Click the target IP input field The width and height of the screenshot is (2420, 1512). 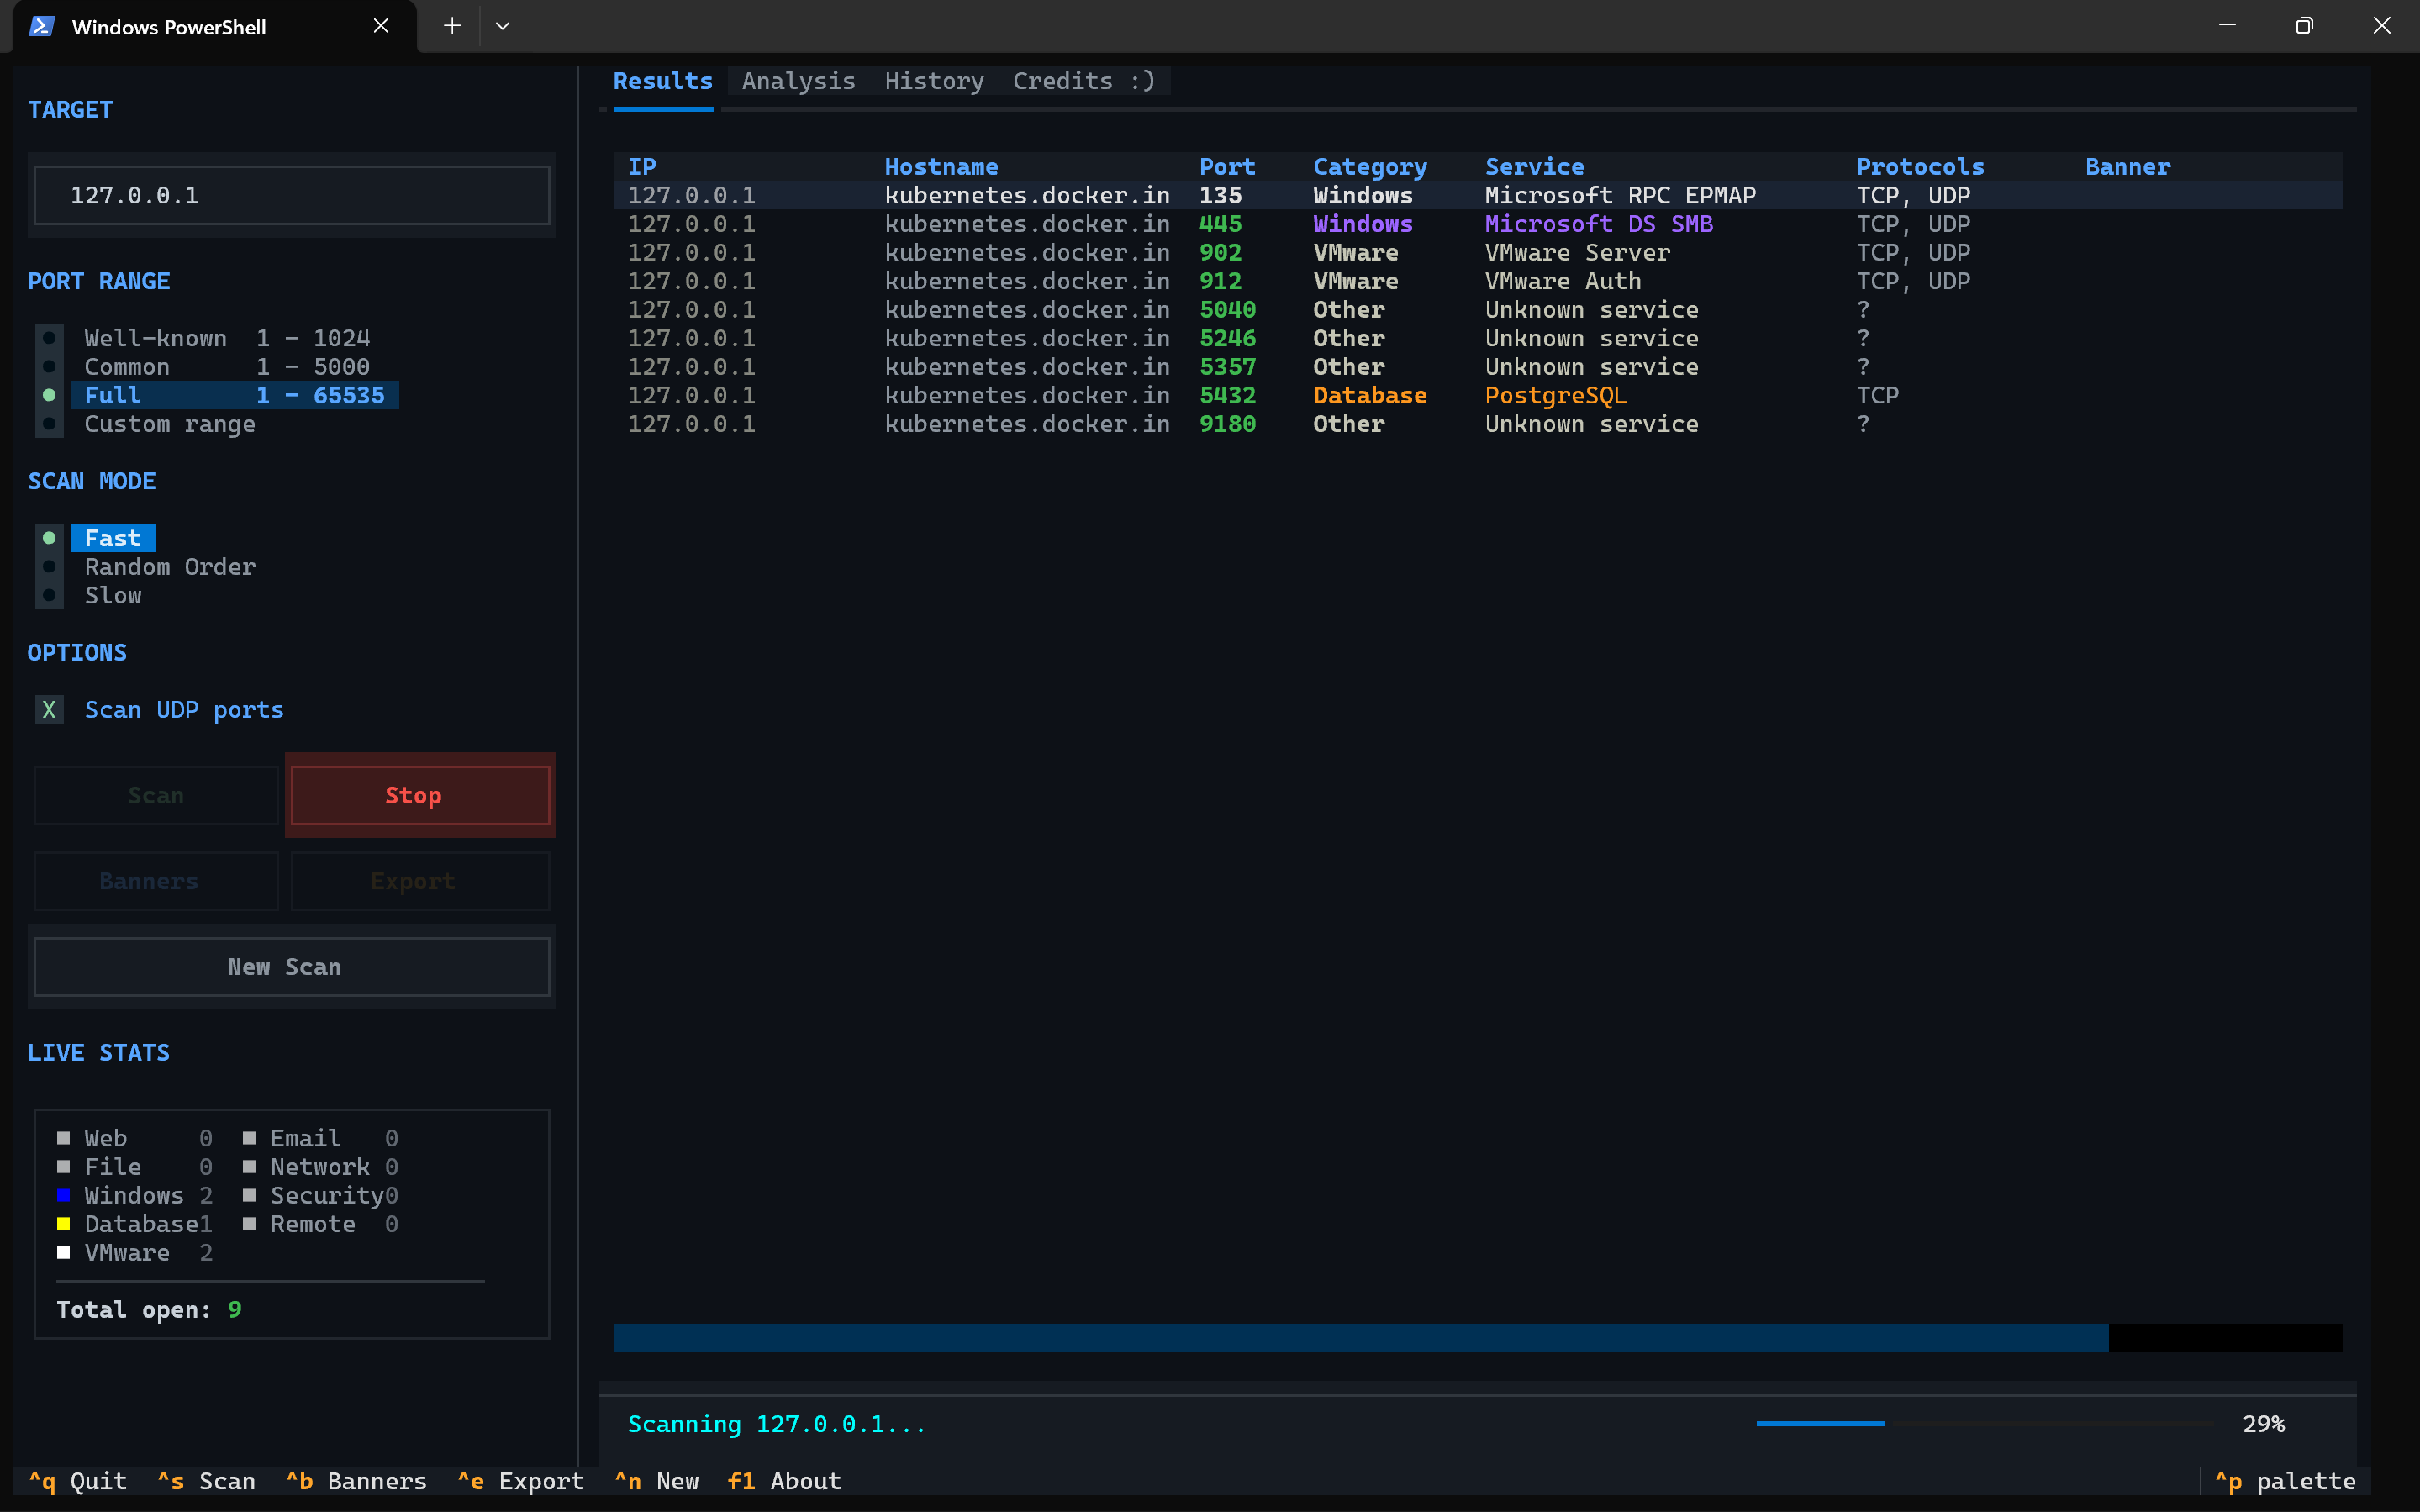pyautogui.click(x=290, y=195)
